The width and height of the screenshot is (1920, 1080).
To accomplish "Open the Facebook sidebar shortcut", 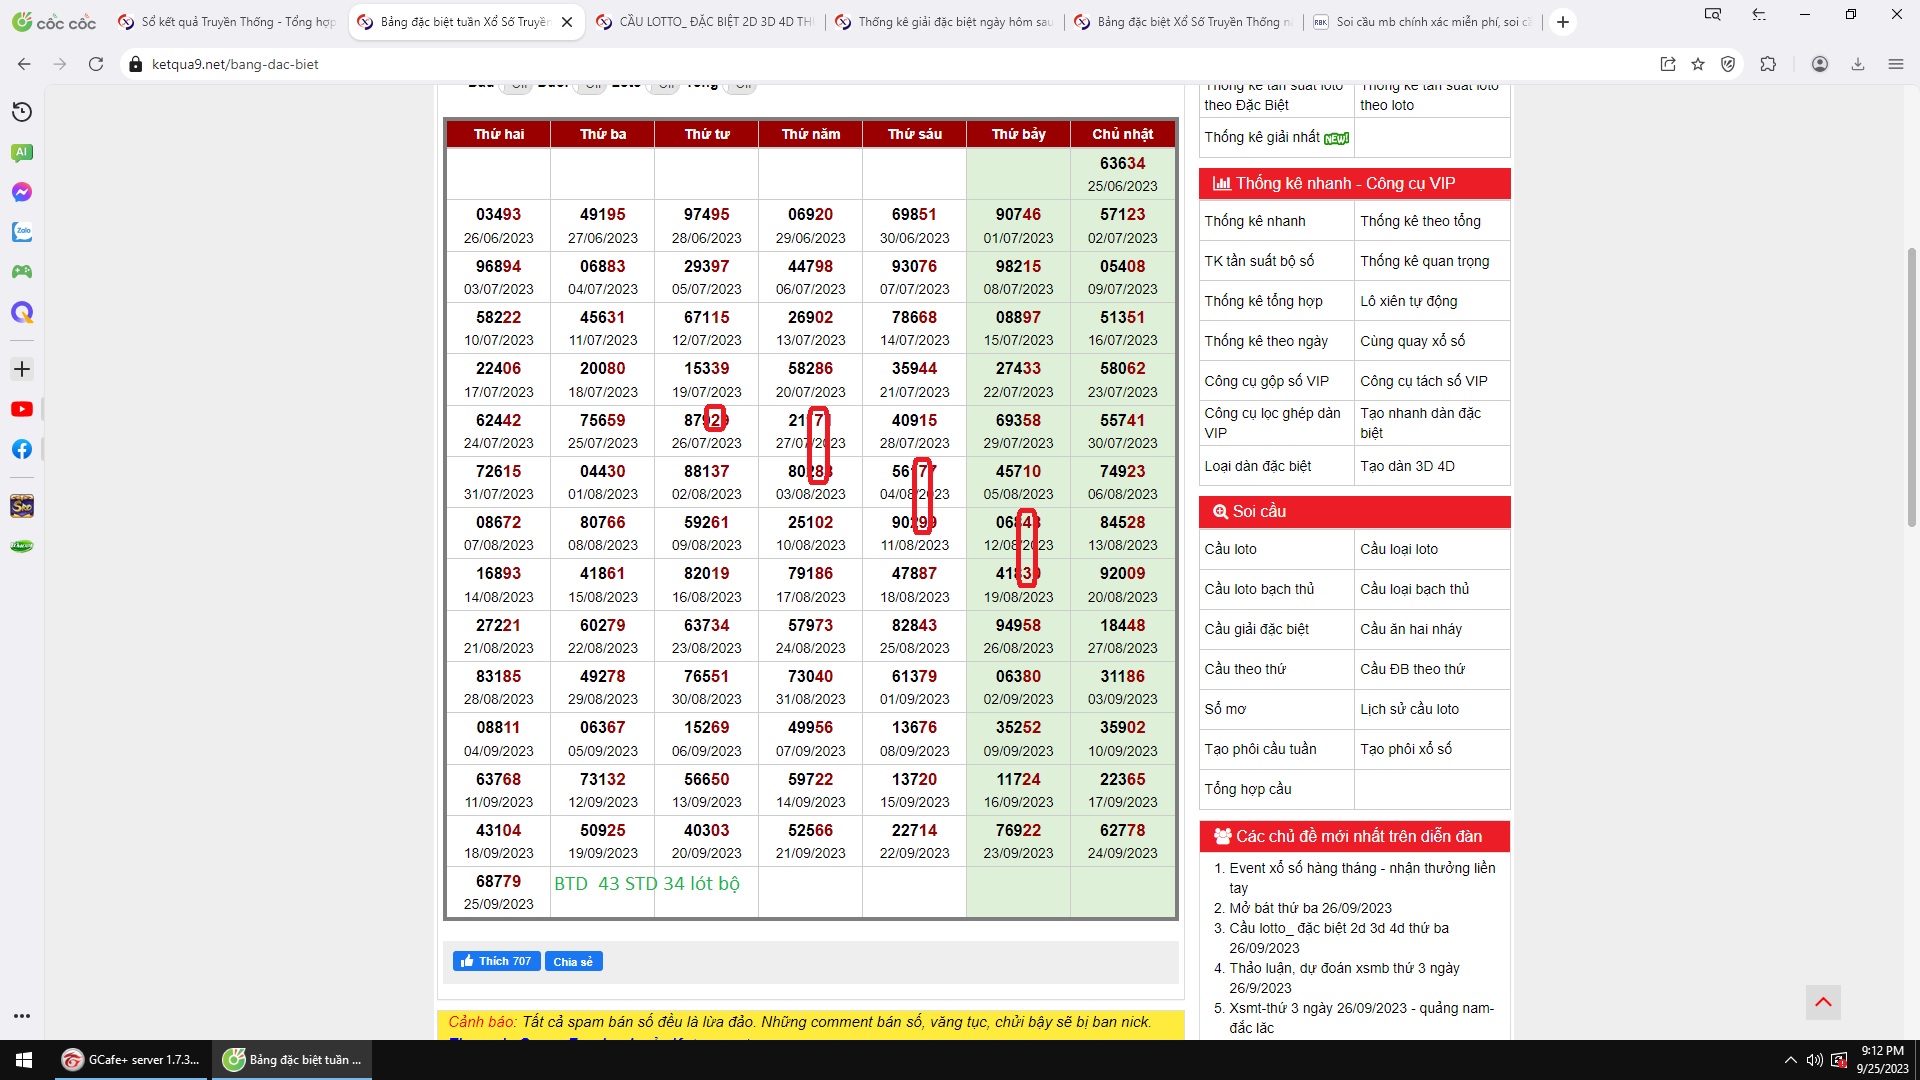I will coord(22,449).
